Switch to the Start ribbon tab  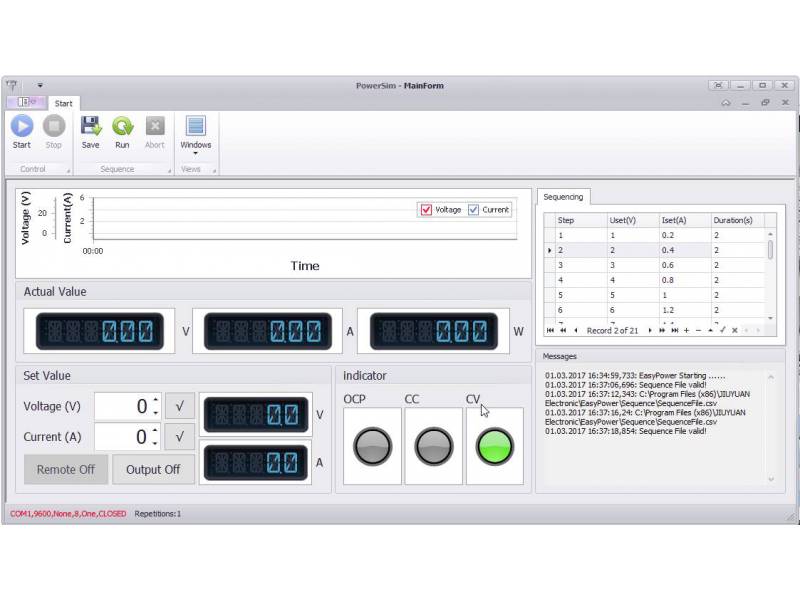tap(63, 103)
